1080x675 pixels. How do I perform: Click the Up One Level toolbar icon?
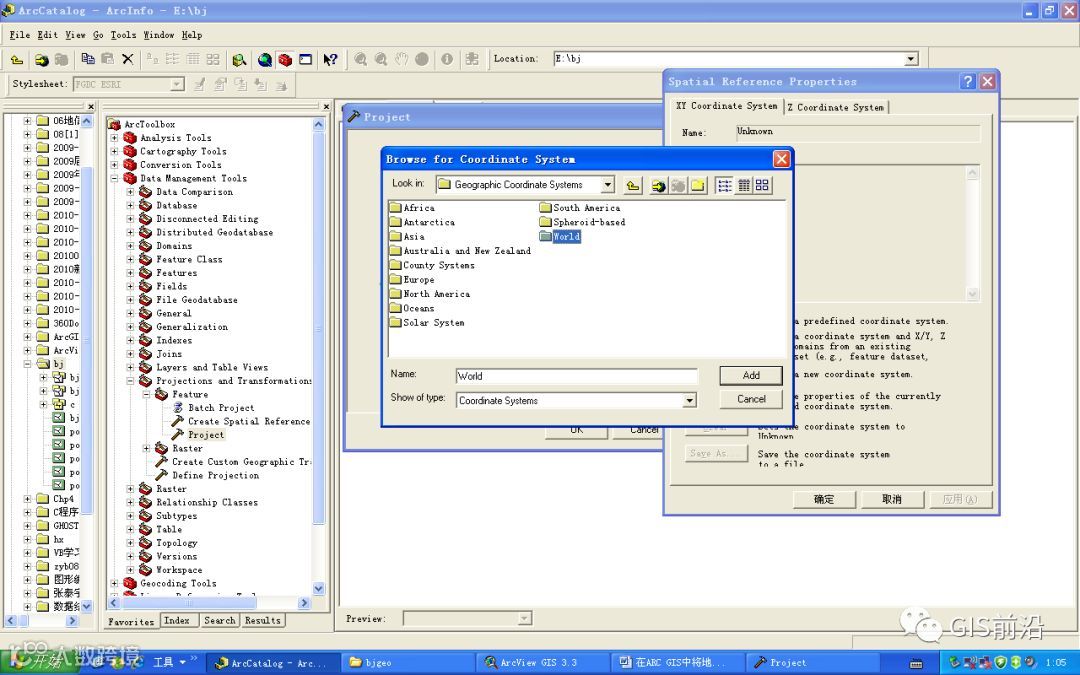pyautogui.click(x=17, y=60)
